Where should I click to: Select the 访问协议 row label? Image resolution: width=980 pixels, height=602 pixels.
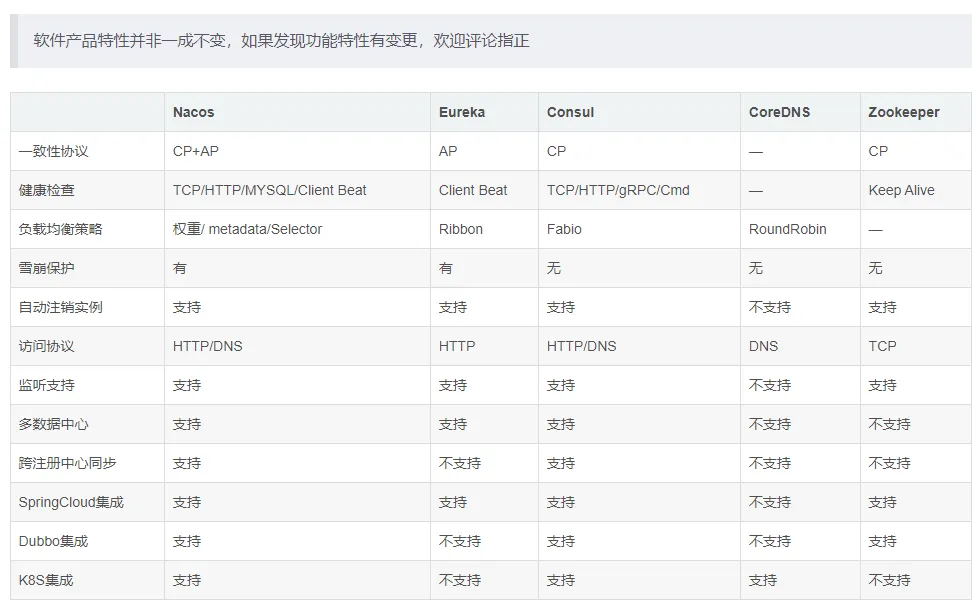tap(47, 346)
